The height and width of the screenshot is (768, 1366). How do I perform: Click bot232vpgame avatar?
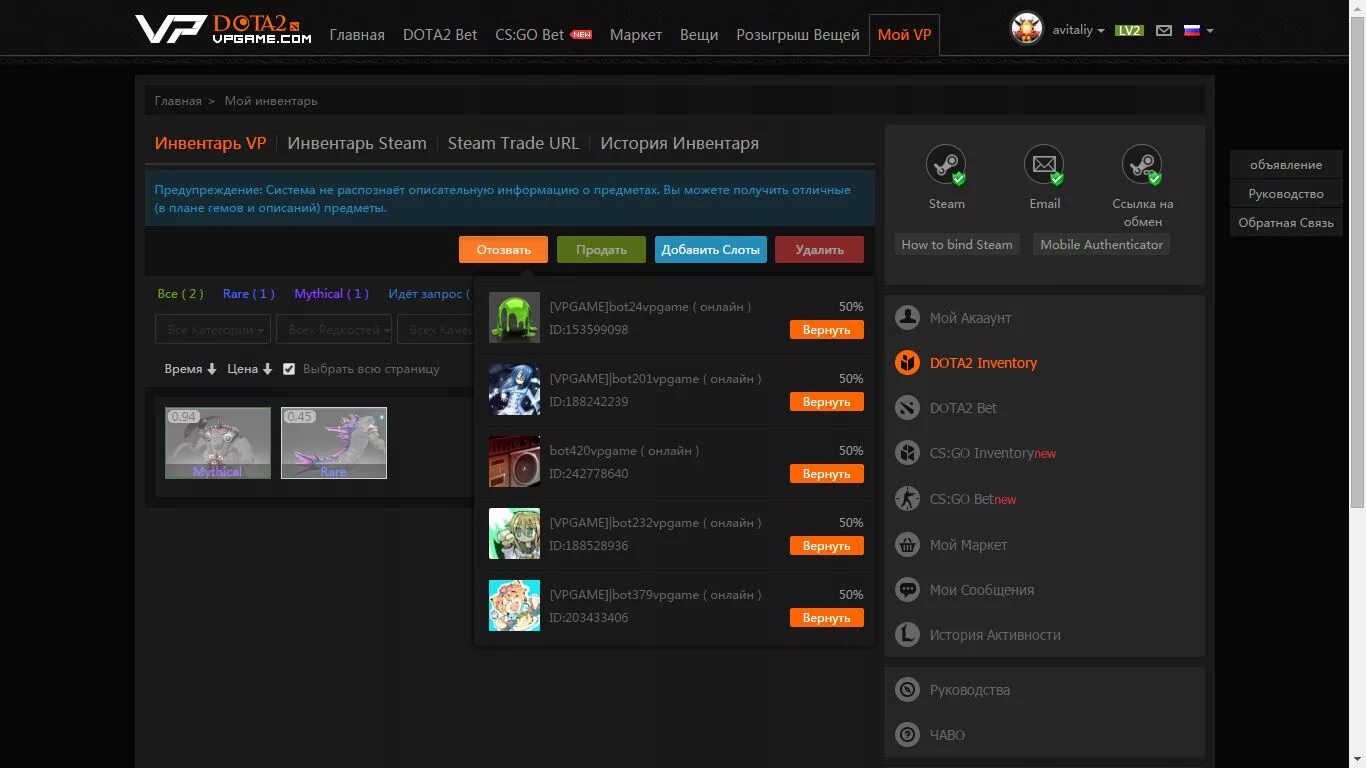514,534
